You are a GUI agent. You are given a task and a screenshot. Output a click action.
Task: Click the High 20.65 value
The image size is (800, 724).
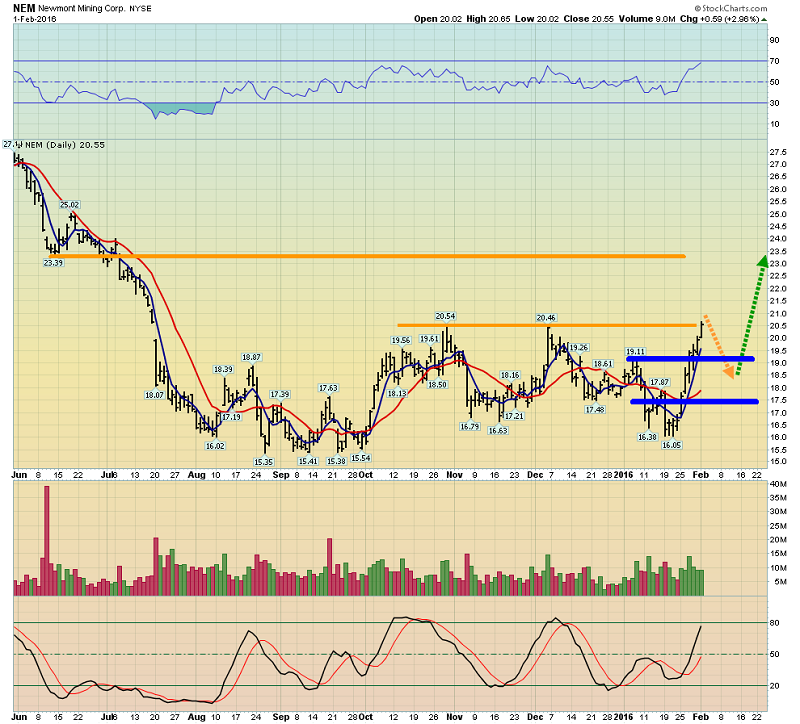click(488, 19)
